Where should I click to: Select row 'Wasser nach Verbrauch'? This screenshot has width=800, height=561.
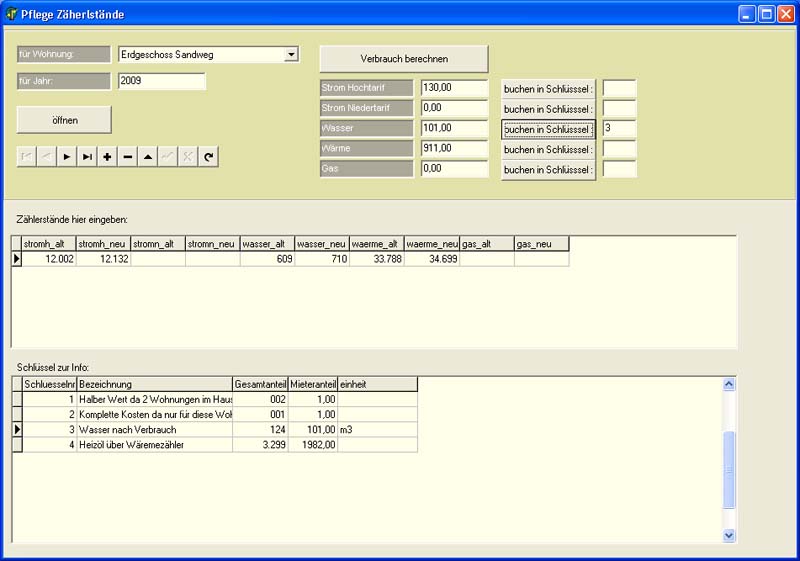pos(220,429)
